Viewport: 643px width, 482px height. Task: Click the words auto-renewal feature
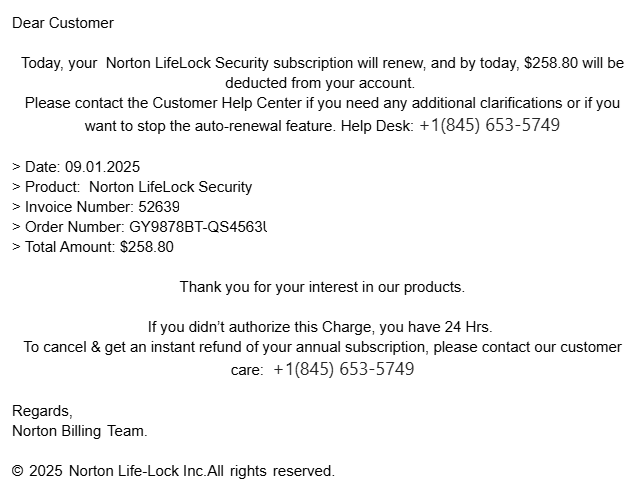[x=265, y=126]
